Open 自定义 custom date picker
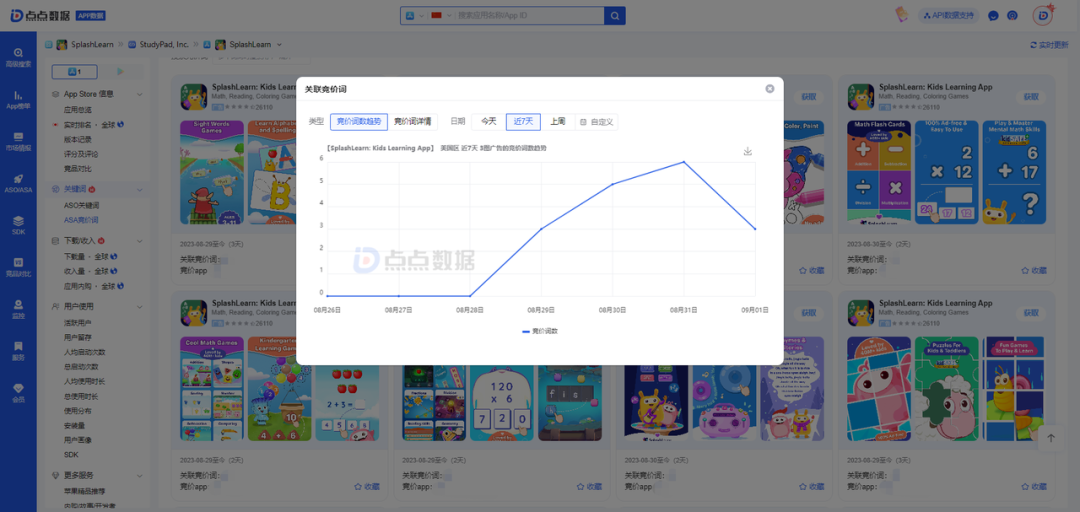Image resolution: width=1080 pixels, height=512 pixels. pos(596,122)
